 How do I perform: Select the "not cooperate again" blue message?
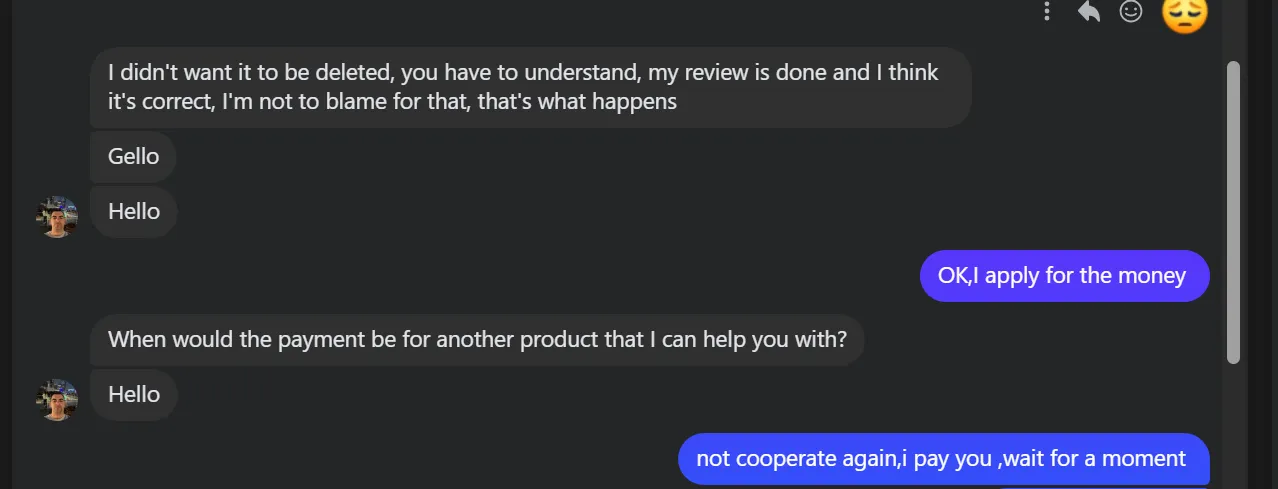(943, 459)
